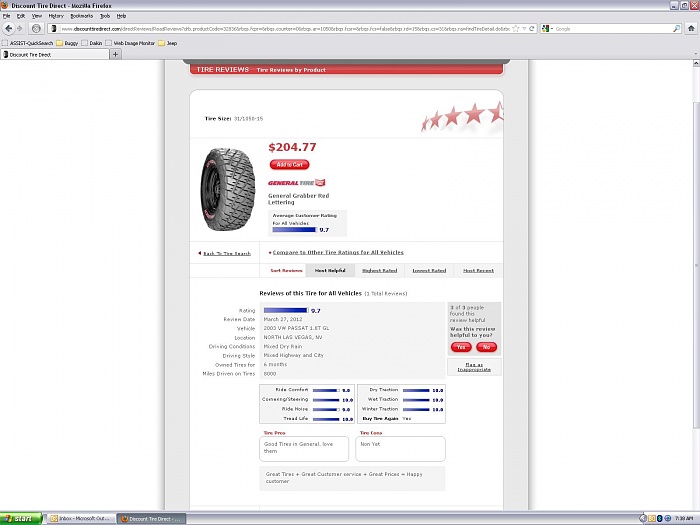This screenshot has width=700, height=525.
Task: Sort reviews by Most Helpful
Action: coord(330,271)
